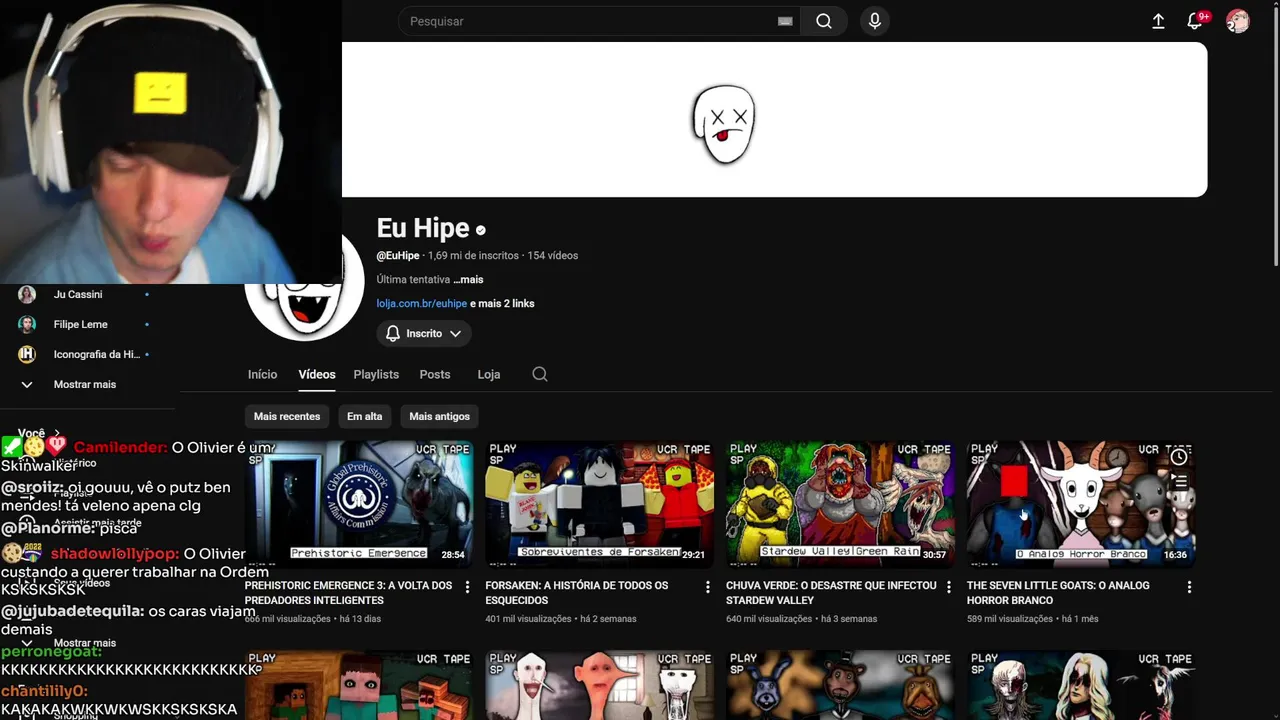
Task: Play Prehistoric Emergence 3 video thumbnail
Action: (359, 504)
